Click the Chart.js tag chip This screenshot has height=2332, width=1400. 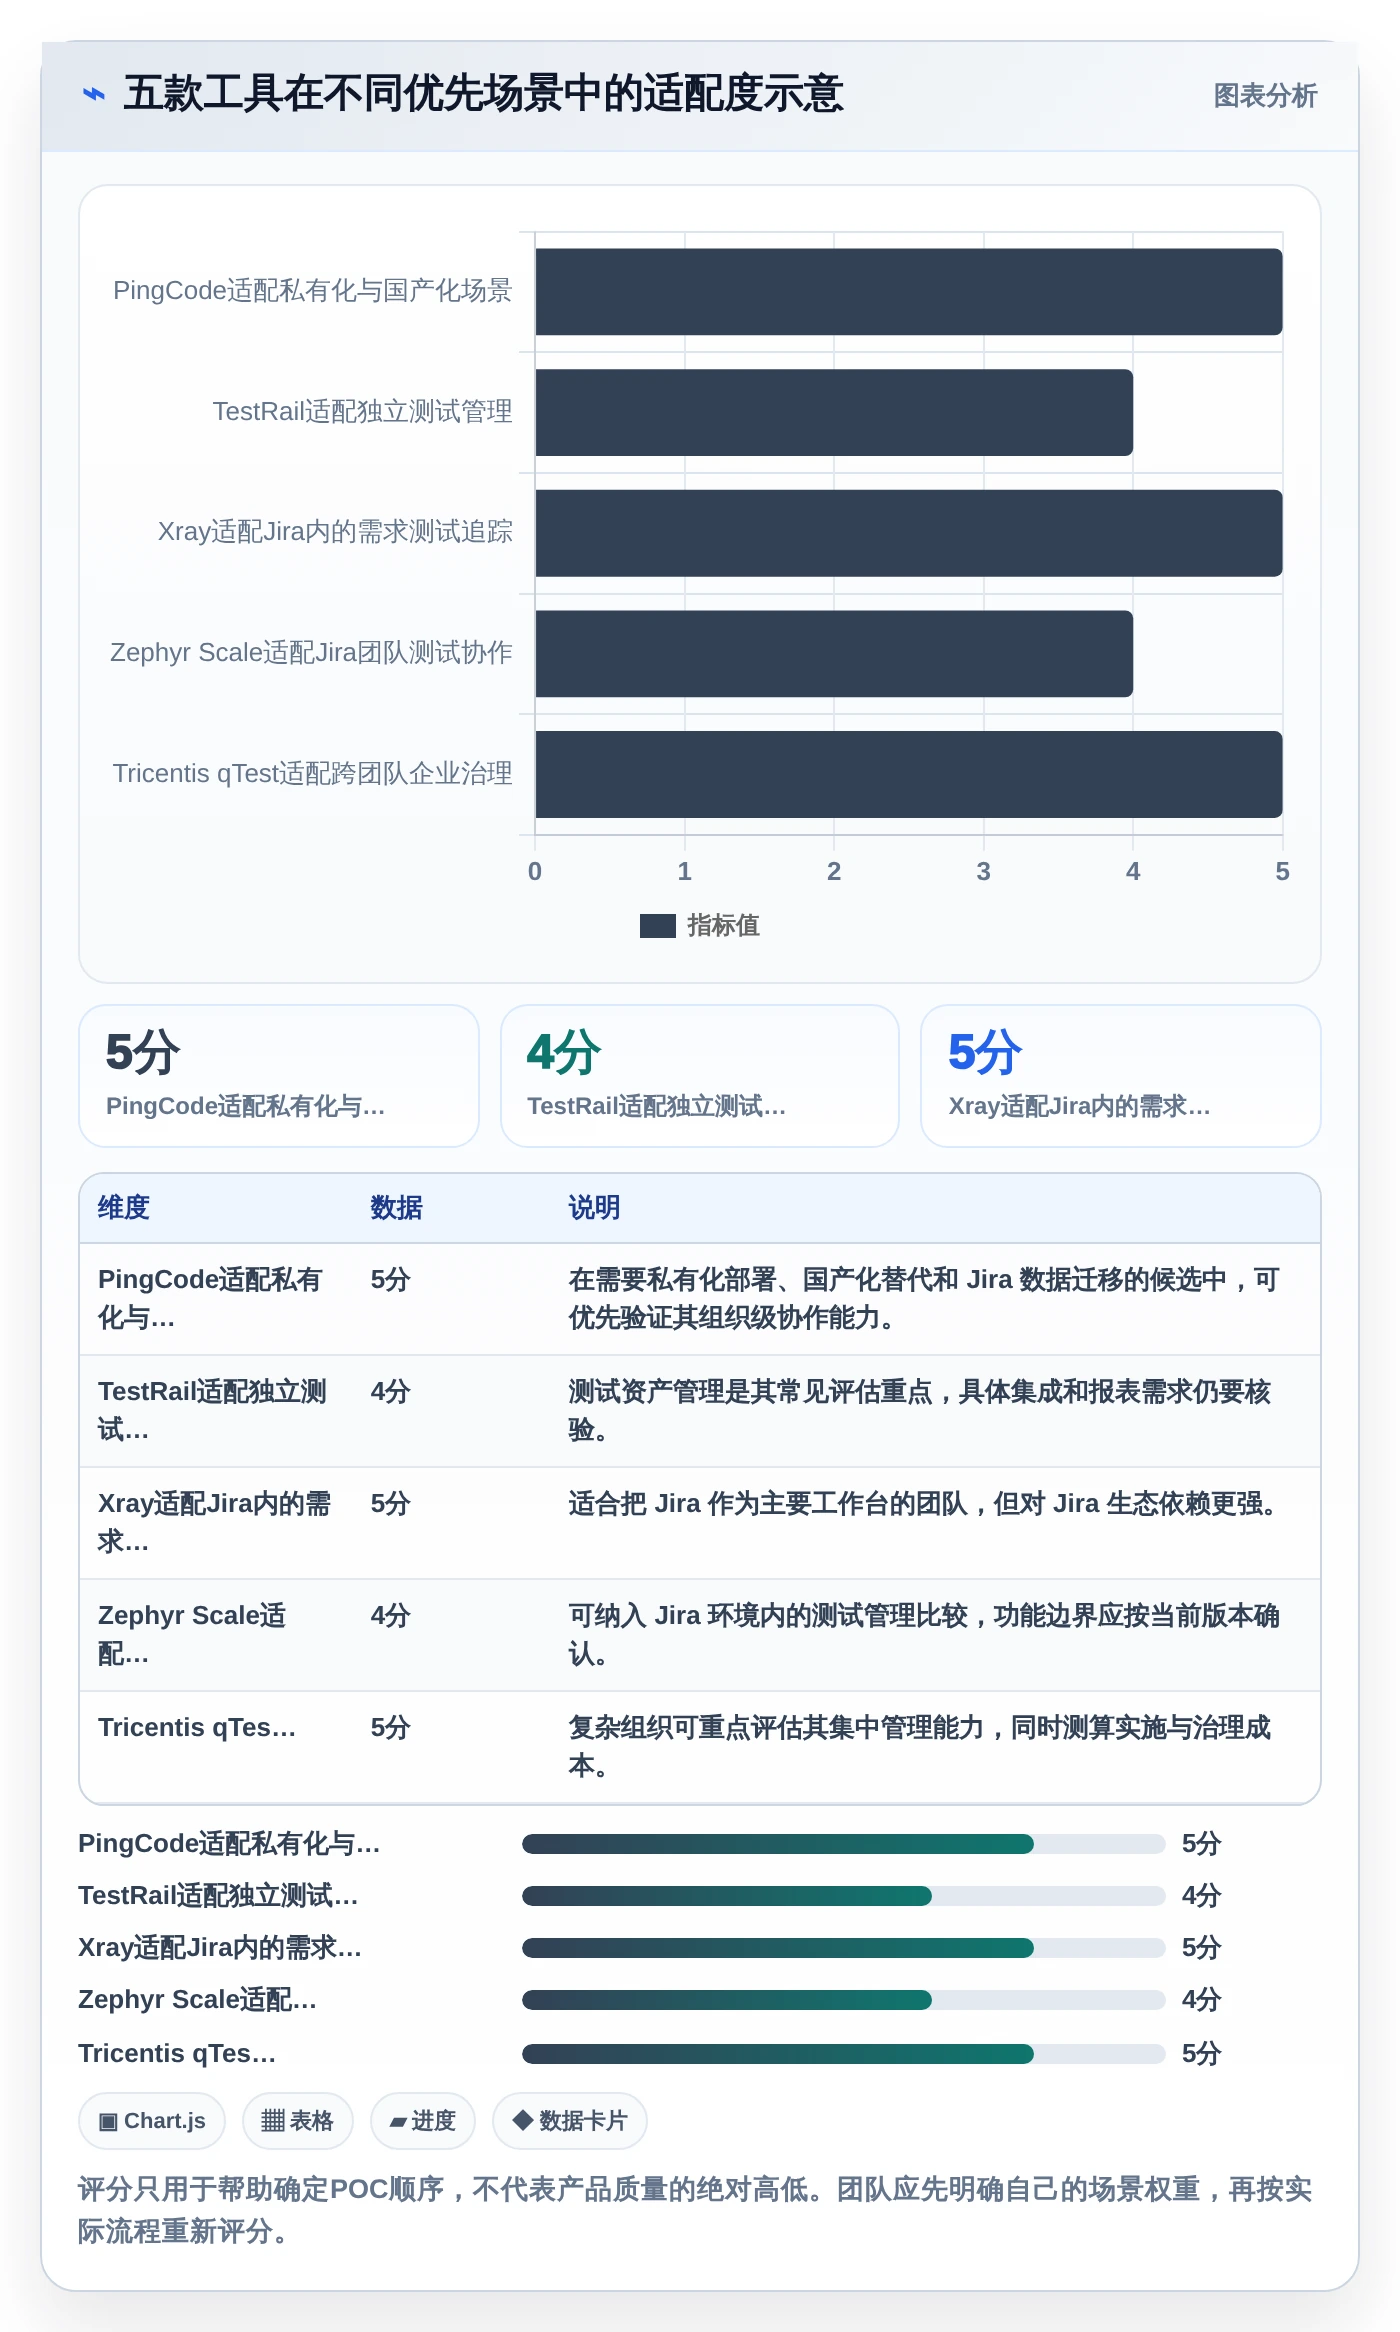pyautogui.click(x=152, y=2121)
